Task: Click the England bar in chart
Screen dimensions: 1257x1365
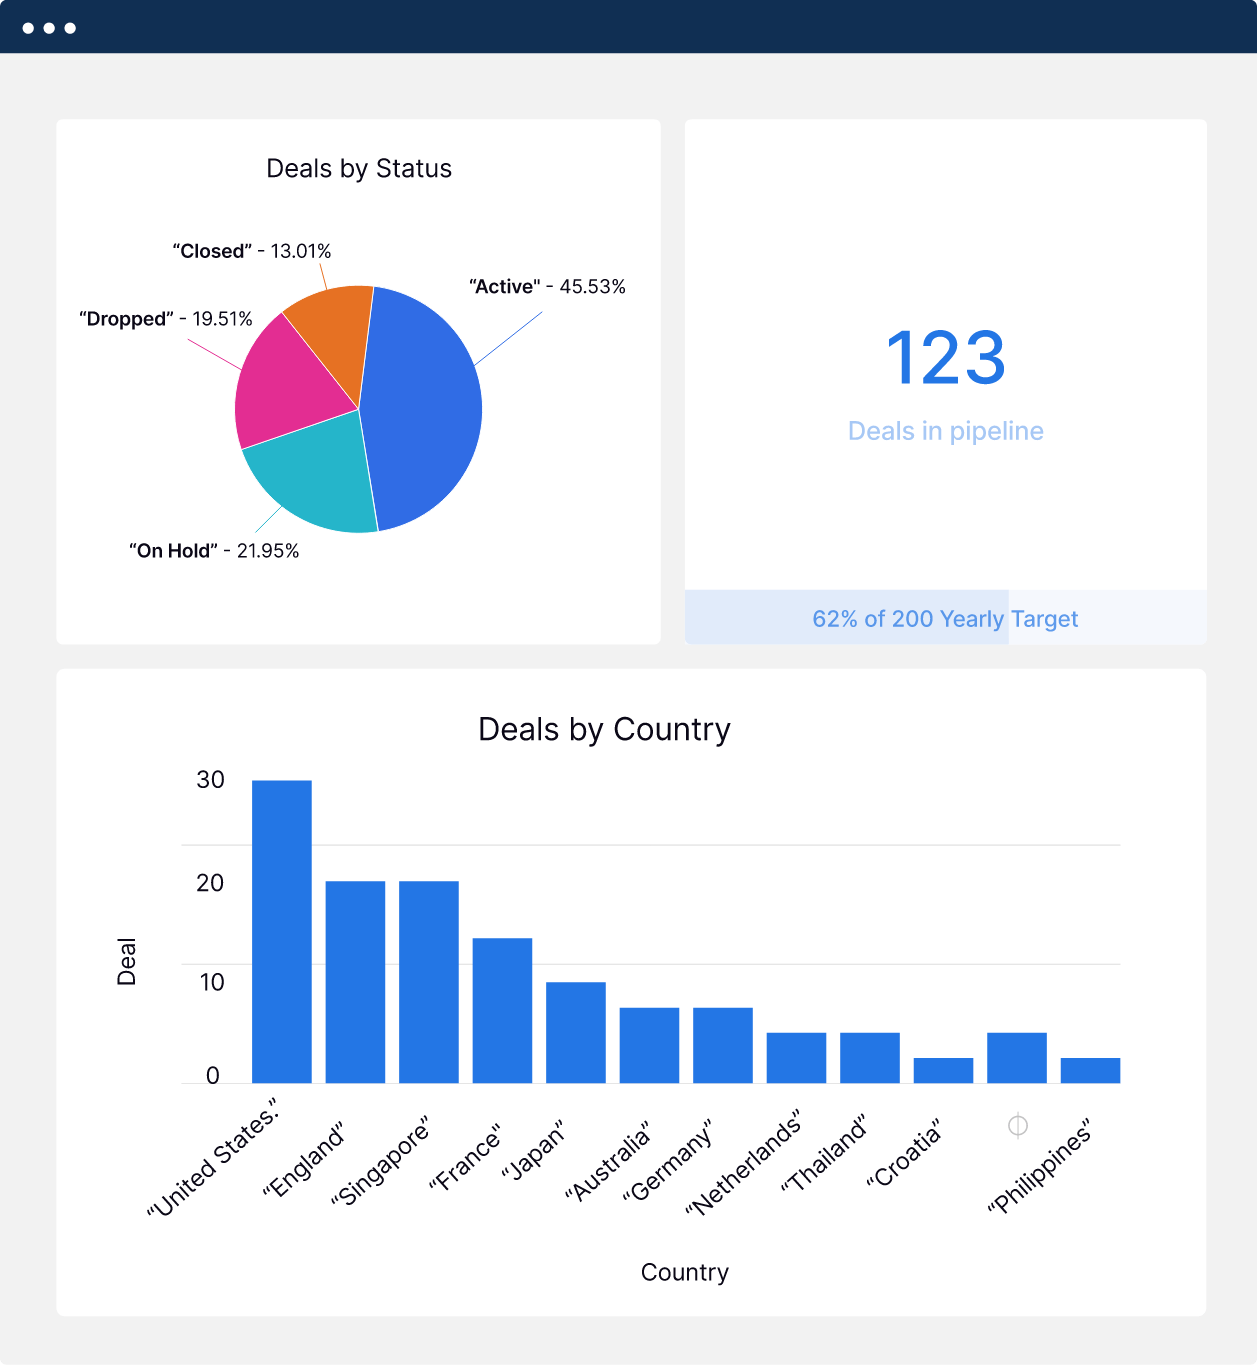Action: pyautogui.click(x=355, y=981)
